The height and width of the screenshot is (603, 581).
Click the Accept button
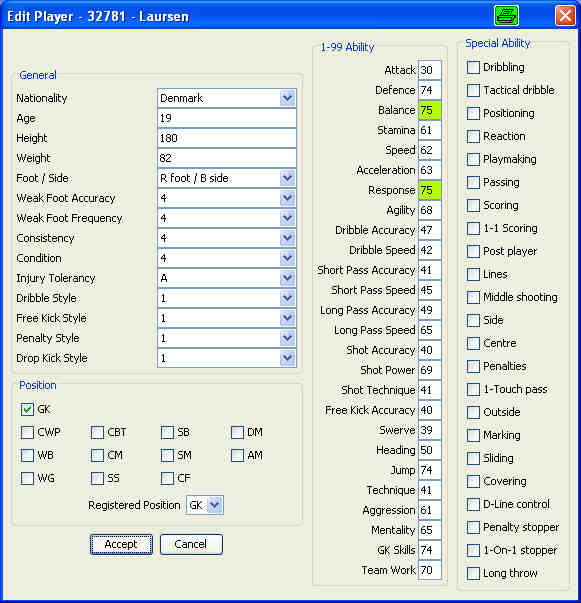pos(121,544)
